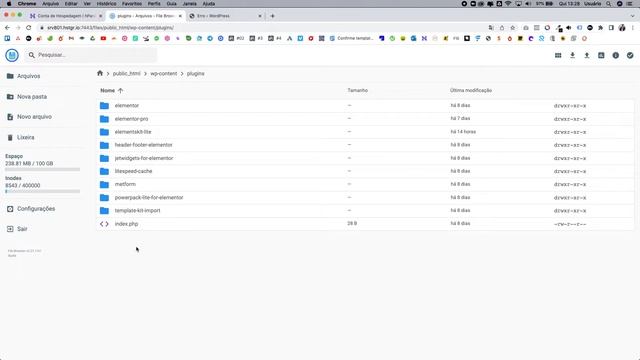Select the elementskit-lite folder name
The image size is (640, 360).
133,132
